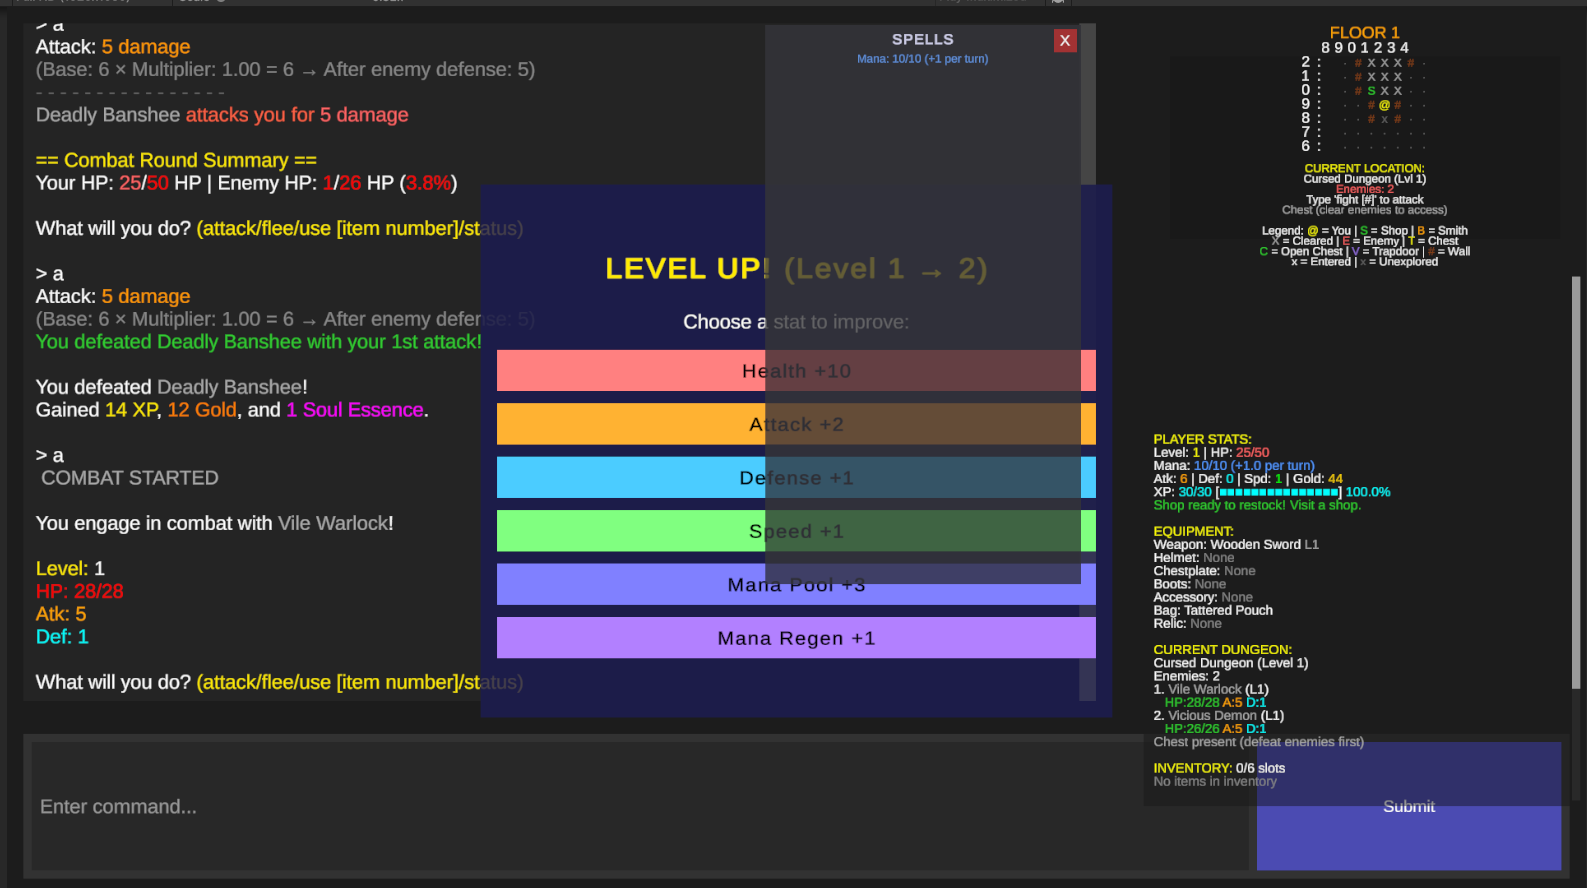Screen dimensions: 1587x888
Task: Close the Spells panel with red X
Action: click(x=1065, y=41)
